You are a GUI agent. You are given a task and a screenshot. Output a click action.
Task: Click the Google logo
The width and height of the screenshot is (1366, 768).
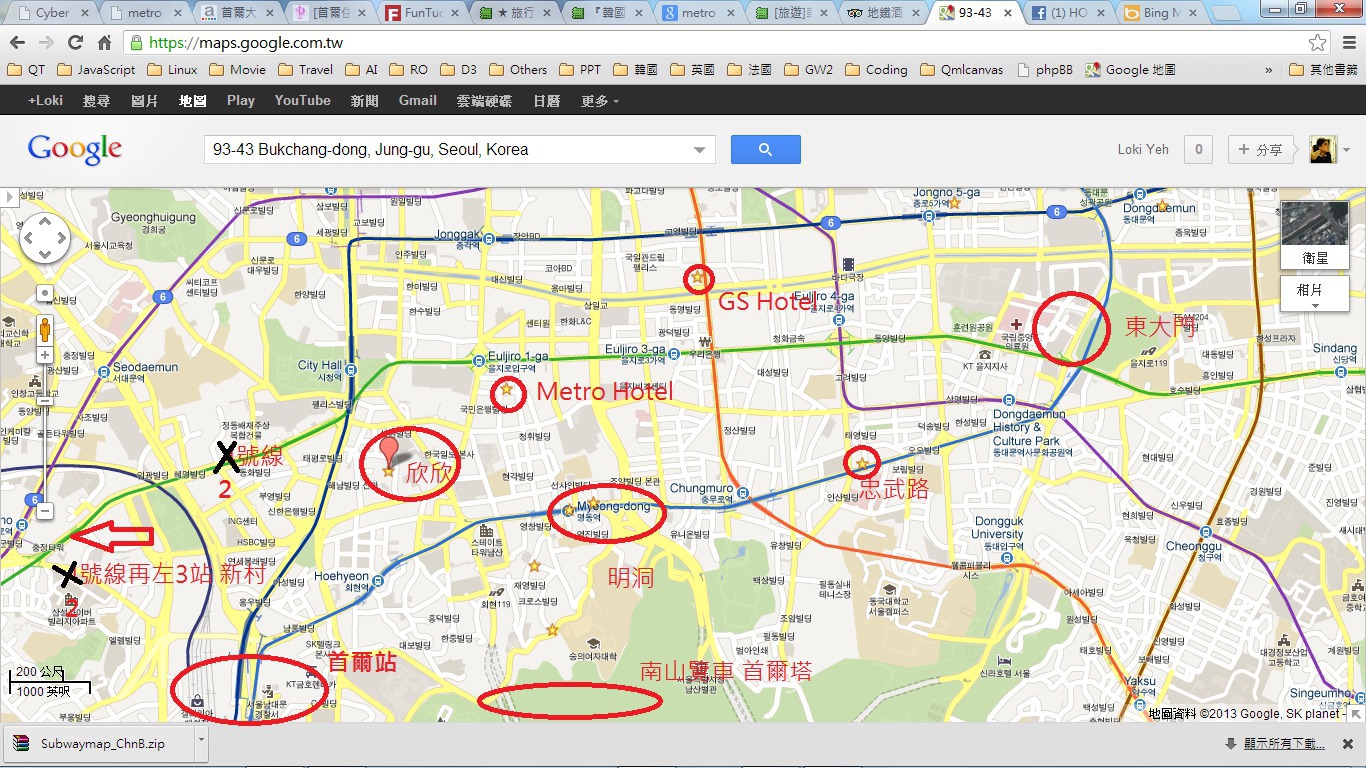(x=75, y=149)
